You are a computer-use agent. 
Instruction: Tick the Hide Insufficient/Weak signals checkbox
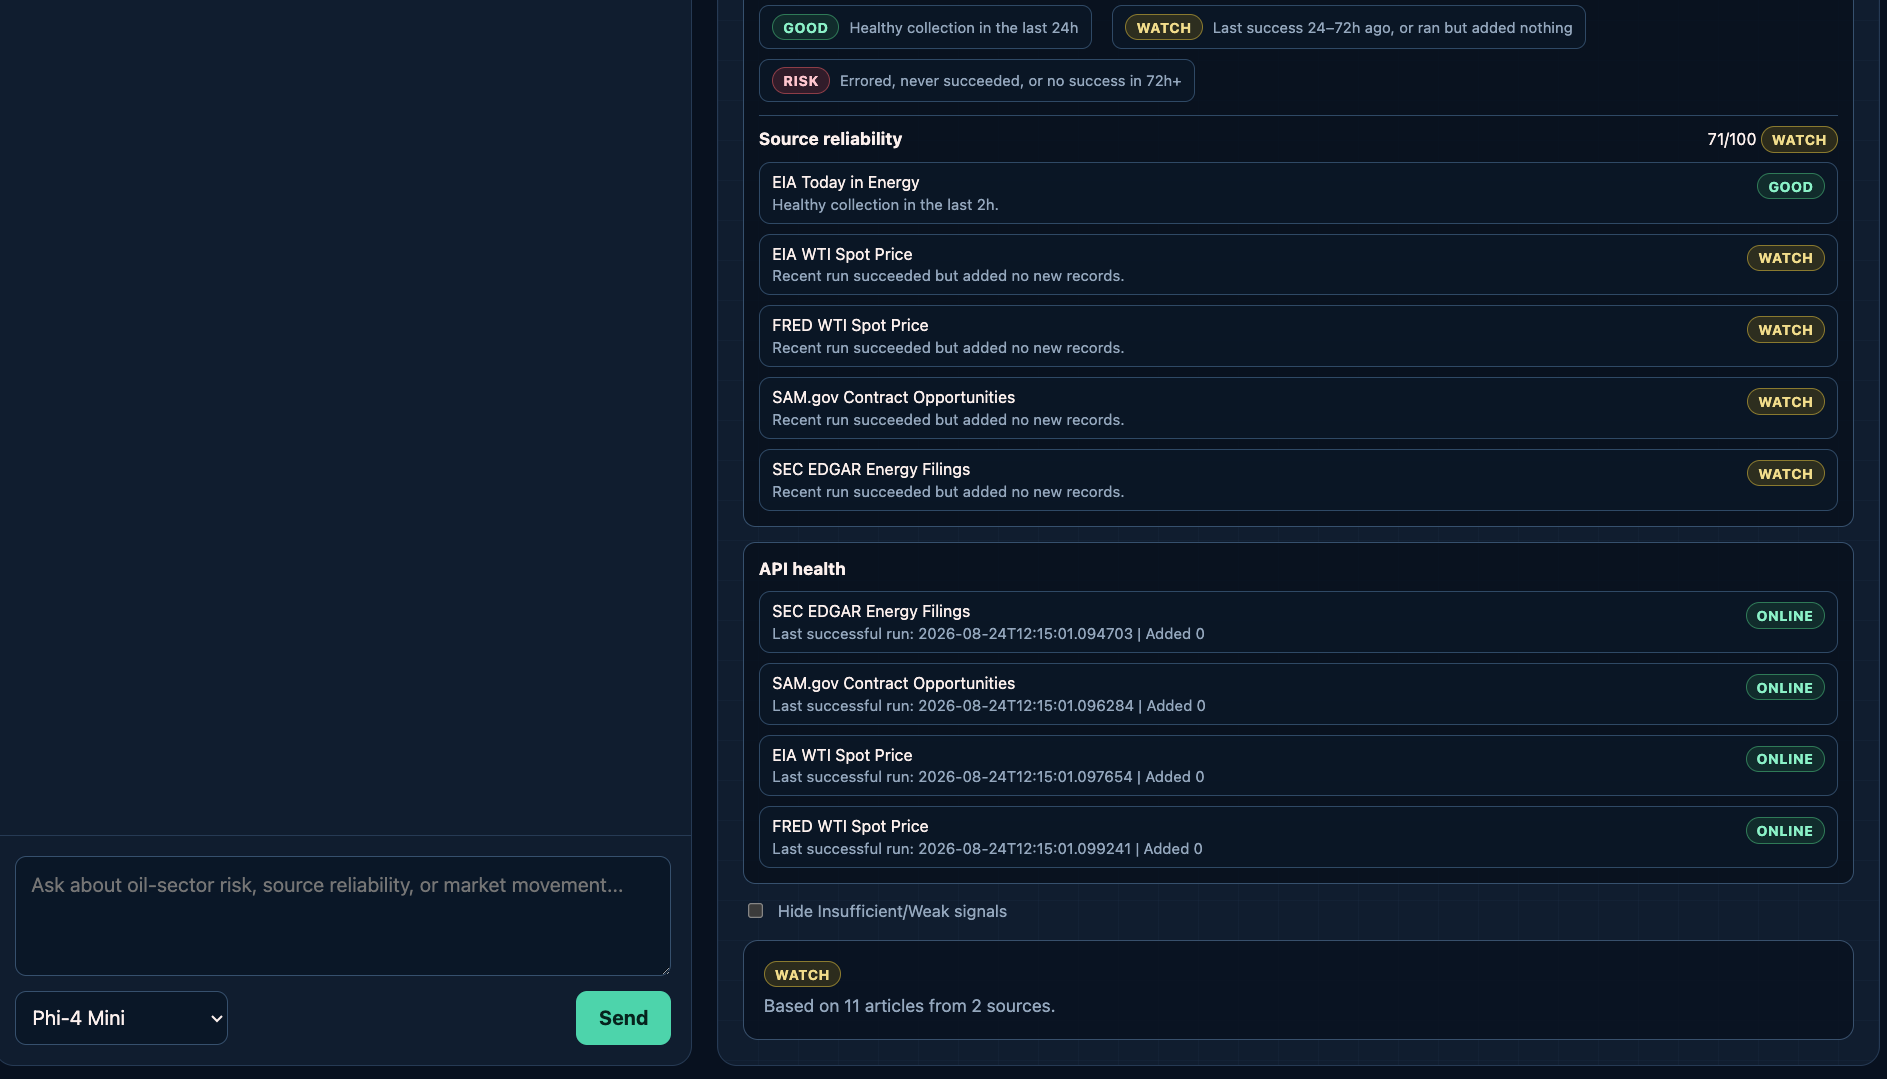(756, 911)
